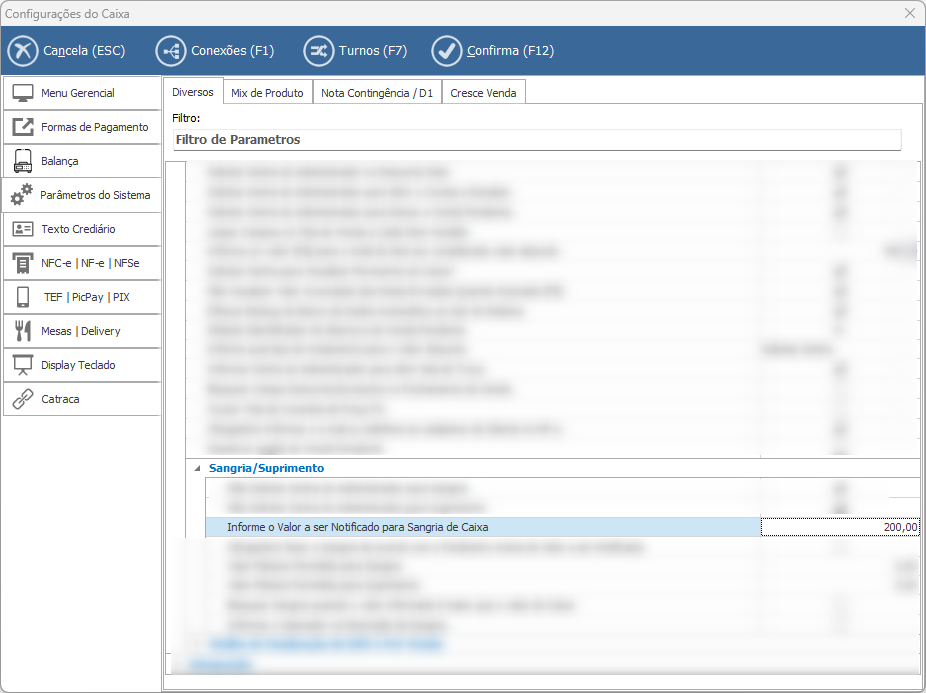Open the Nota Contingência / D1 tab

tap(377, 93)
